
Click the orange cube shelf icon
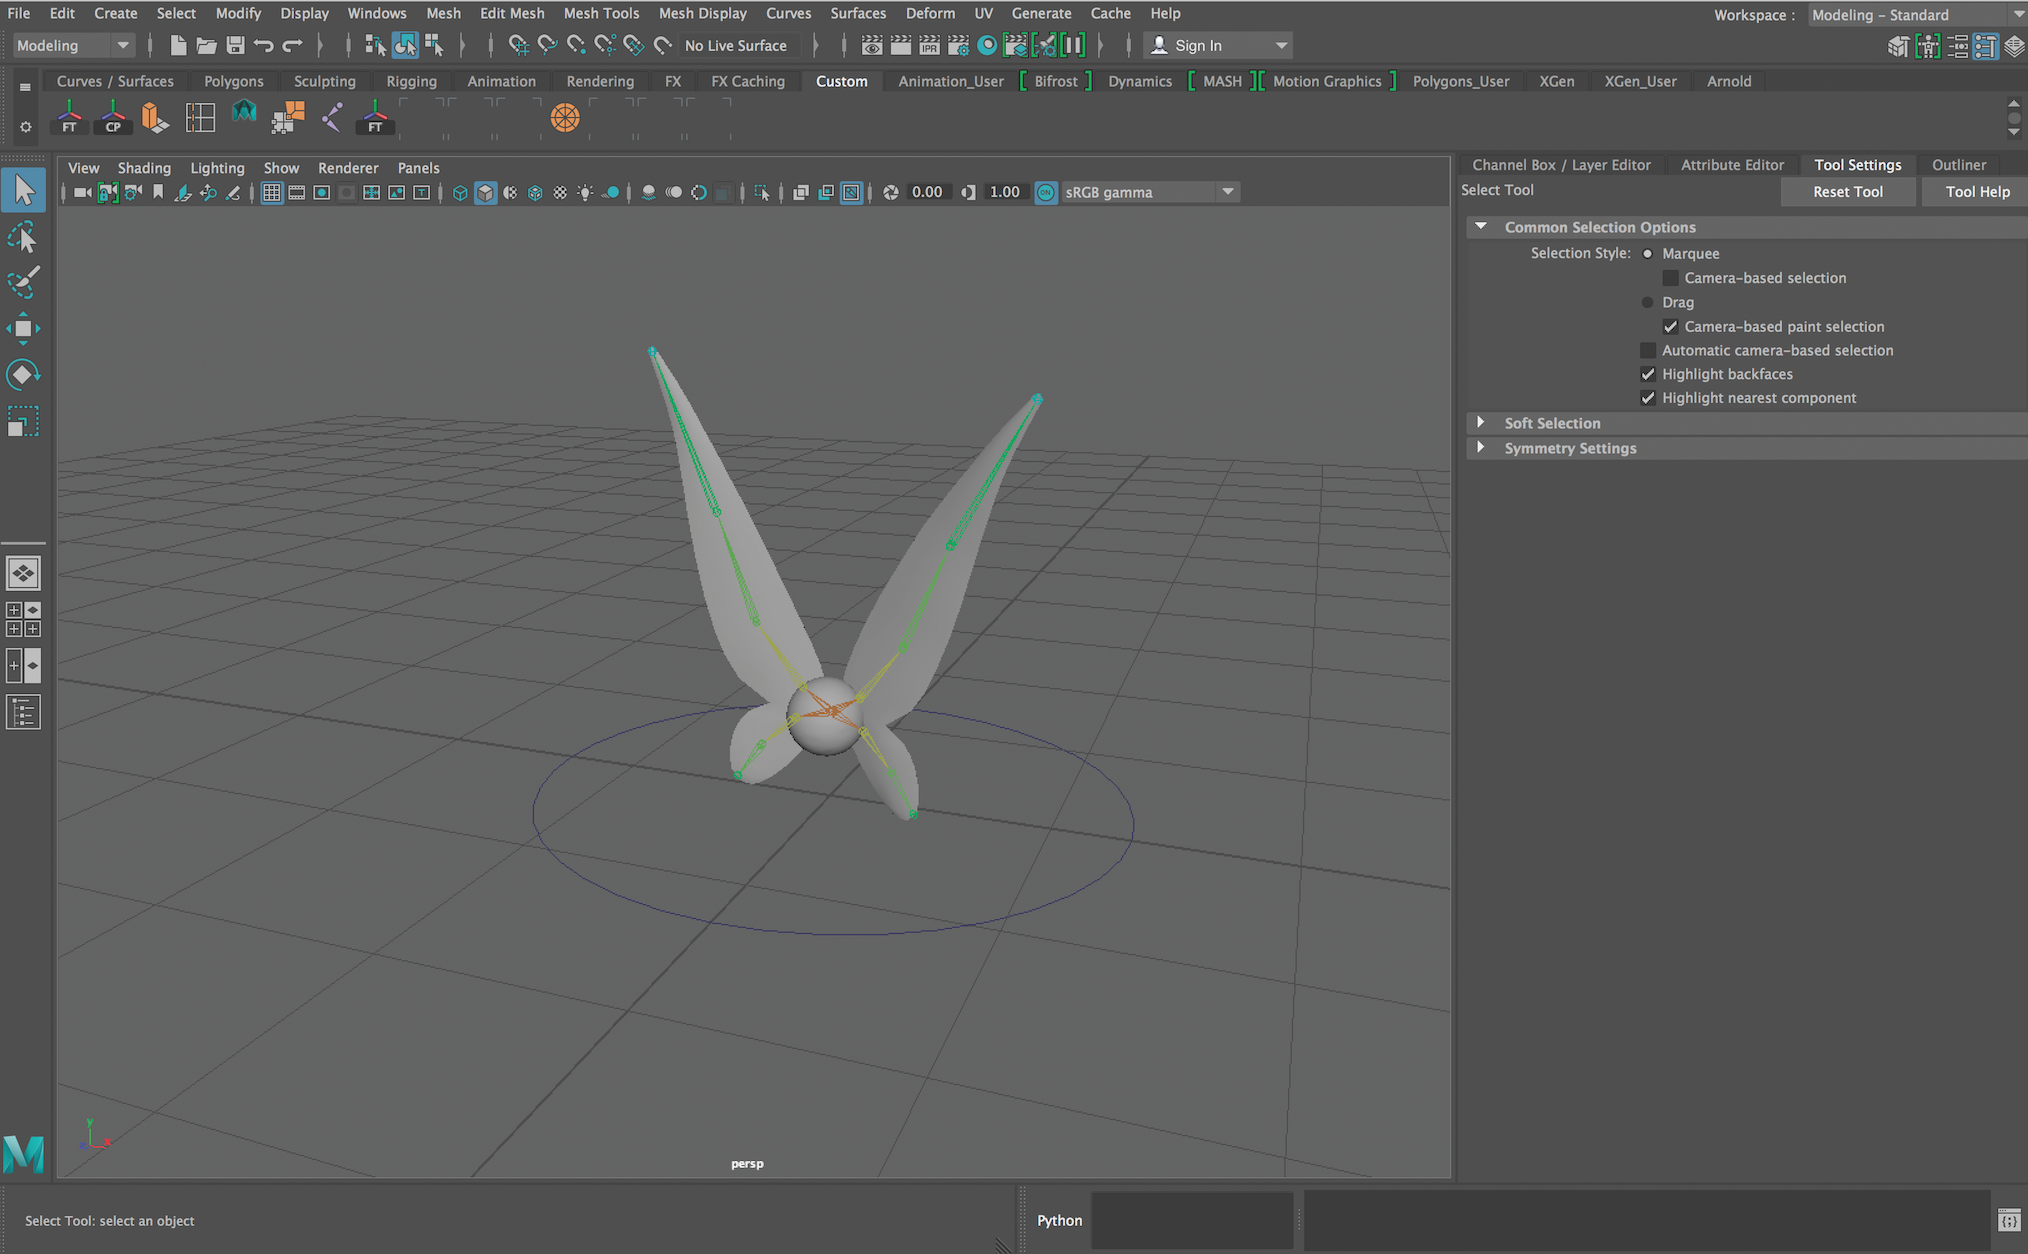point(155,118)
